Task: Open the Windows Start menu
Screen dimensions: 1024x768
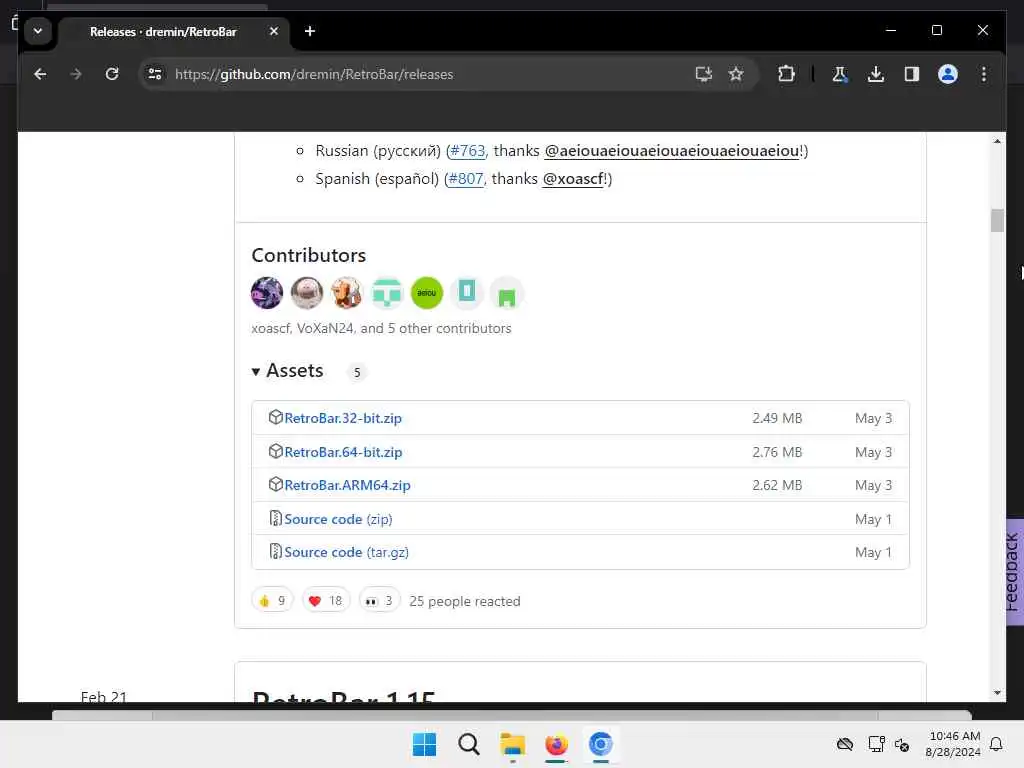Action: coord(424,744)
